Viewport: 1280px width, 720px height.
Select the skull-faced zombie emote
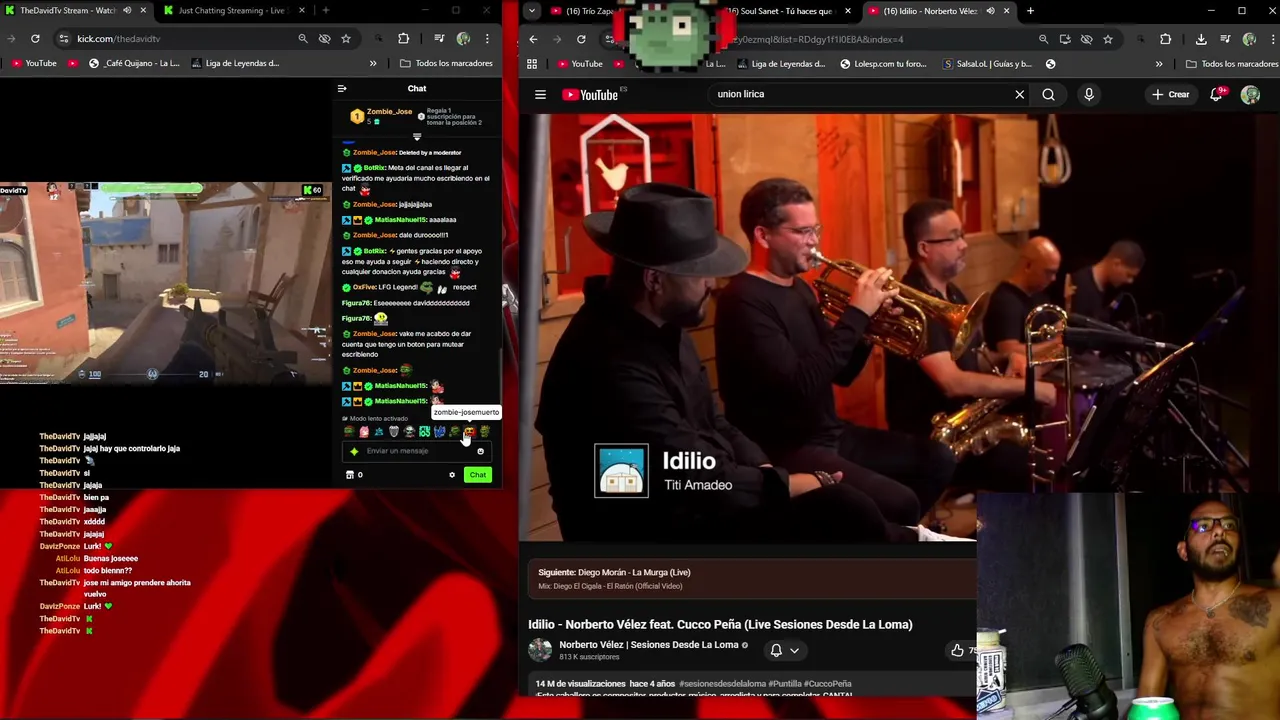coord(409,432)
